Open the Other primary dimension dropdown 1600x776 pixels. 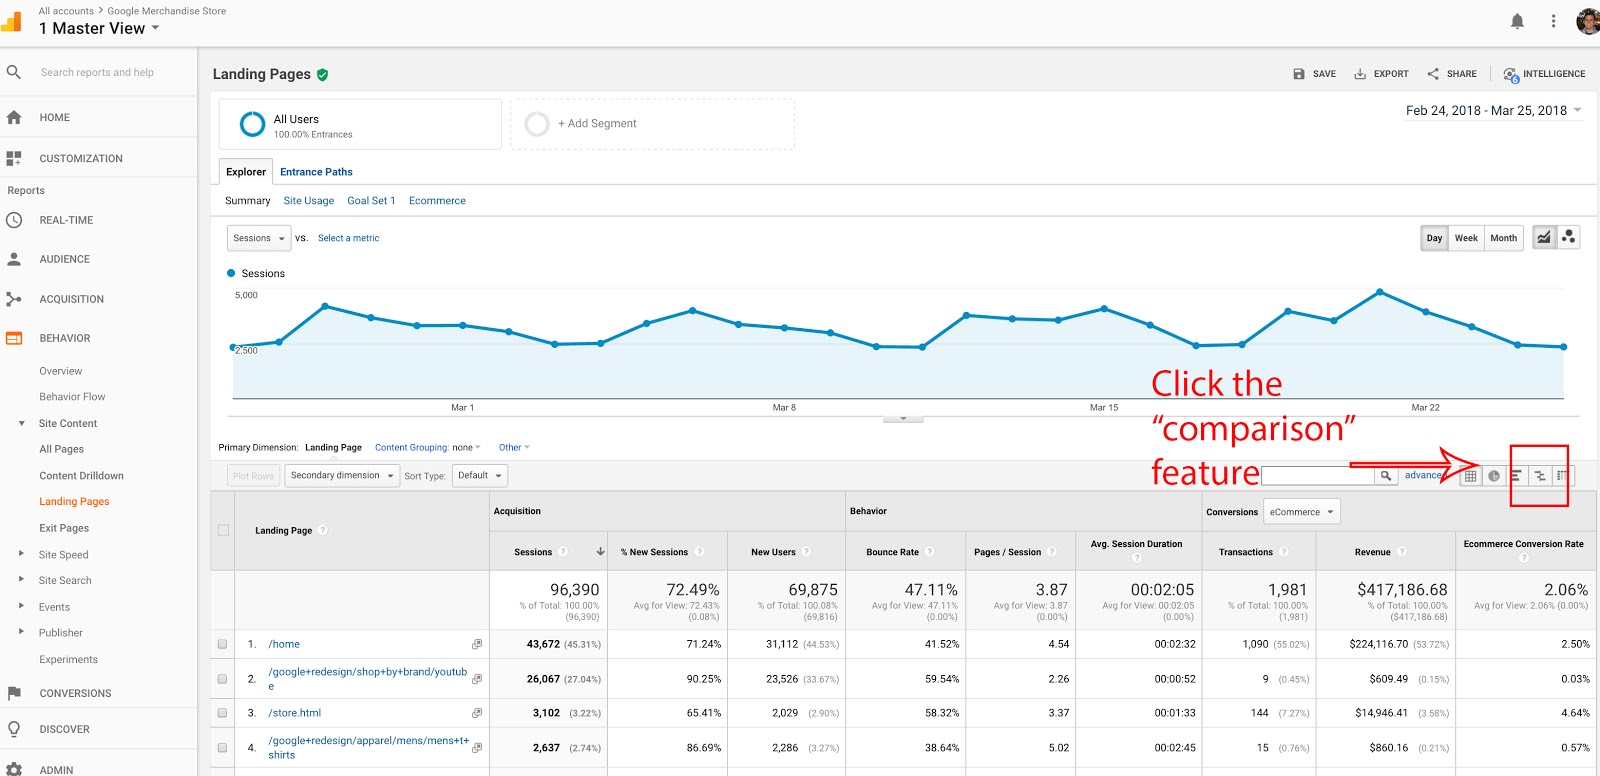point(514,448)
